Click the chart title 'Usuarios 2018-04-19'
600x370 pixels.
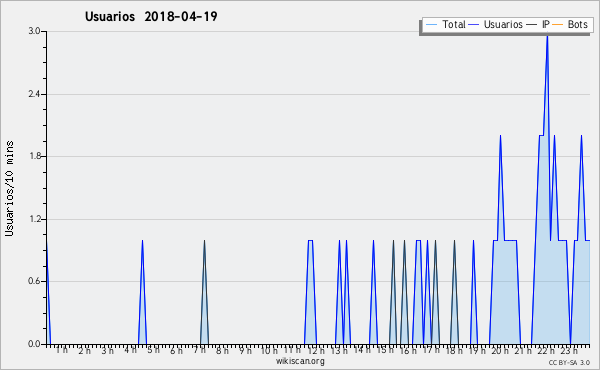coord(151,16)
